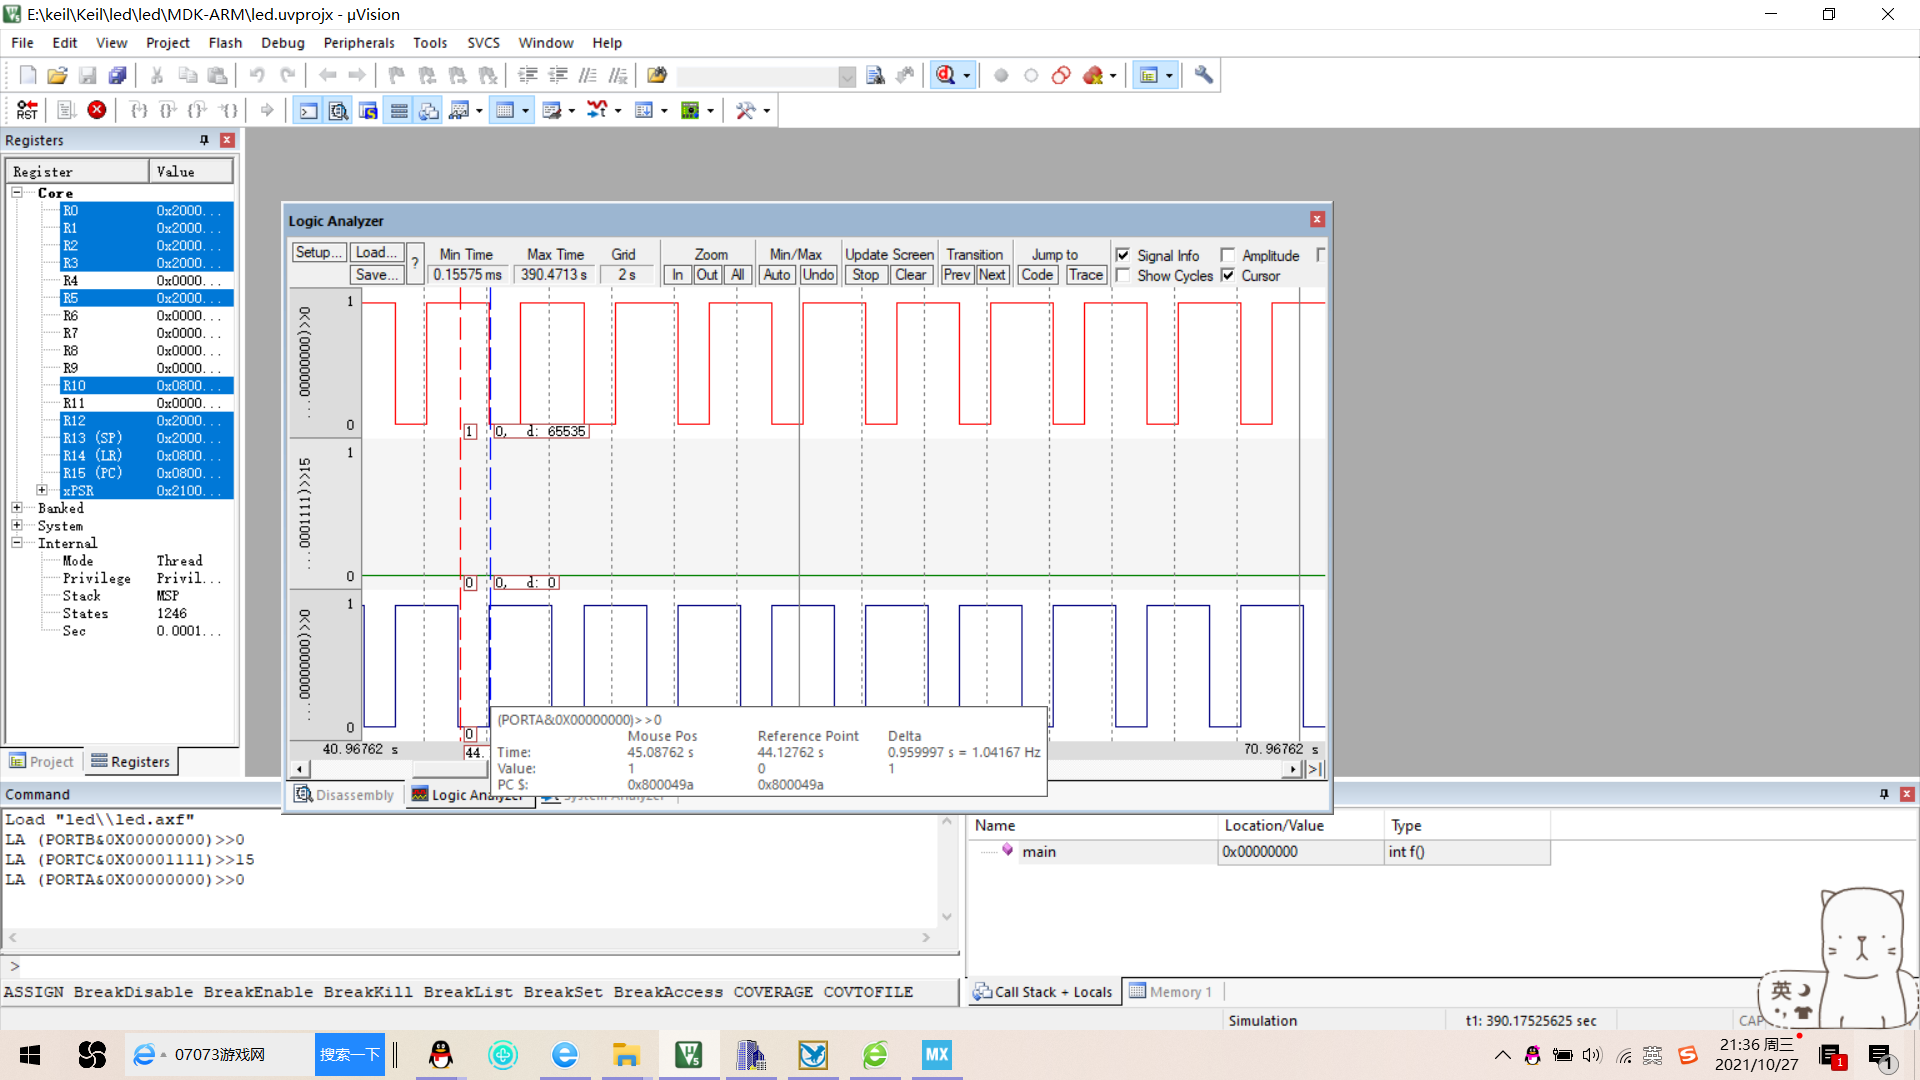Open the Memory Windows dropdown arrow
This screenshot has height=1080, width=1920.
tap(525, 111)
